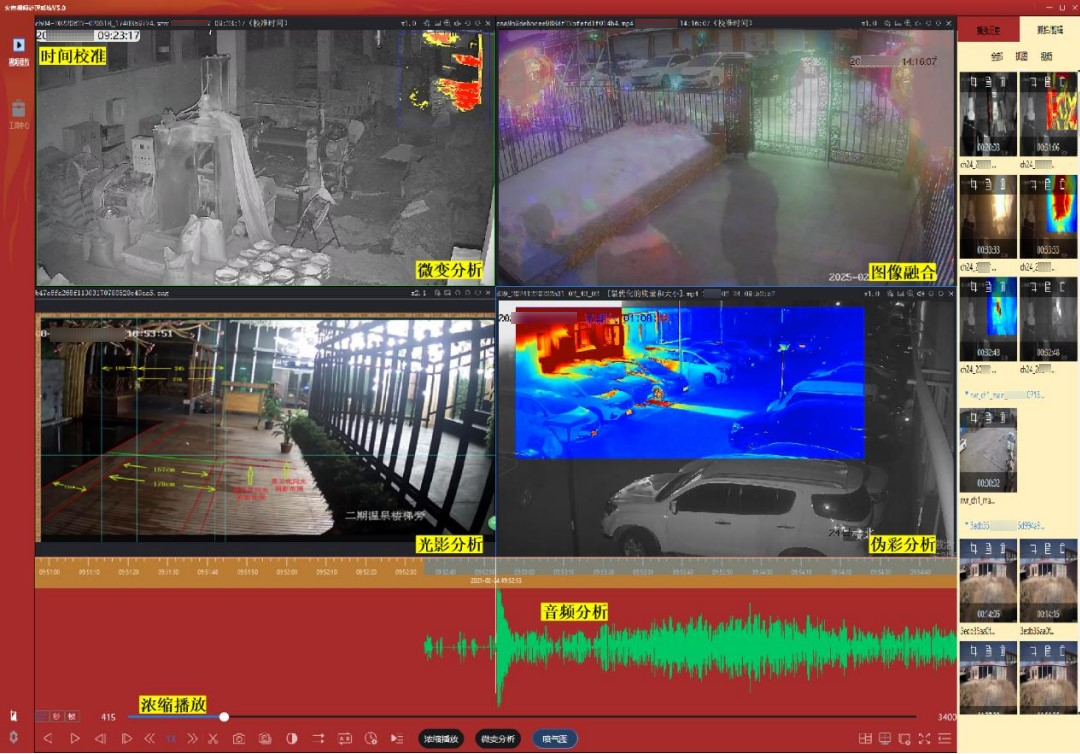Click the 微变分析 button

(x=497, y=739)
